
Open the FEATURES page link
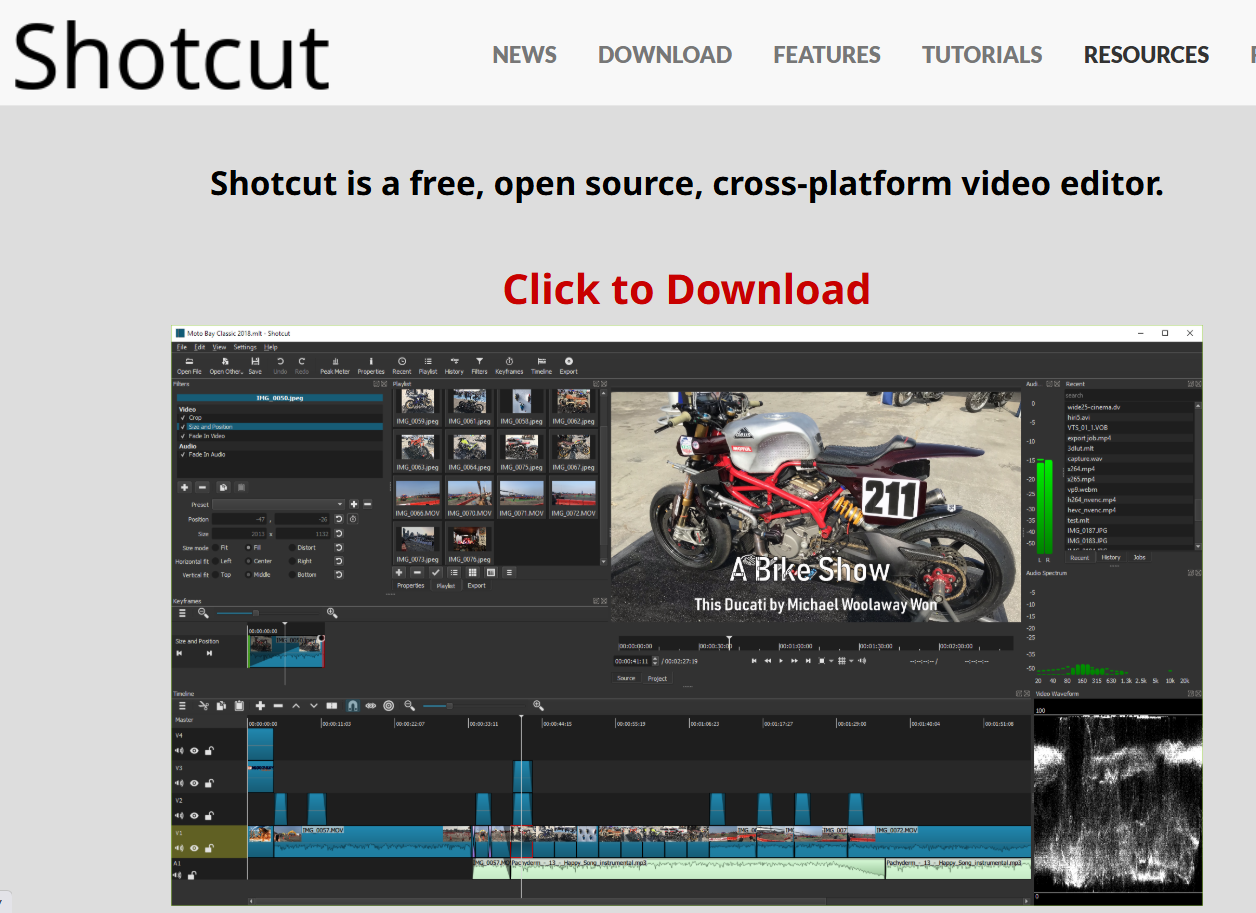coord(827,55)
